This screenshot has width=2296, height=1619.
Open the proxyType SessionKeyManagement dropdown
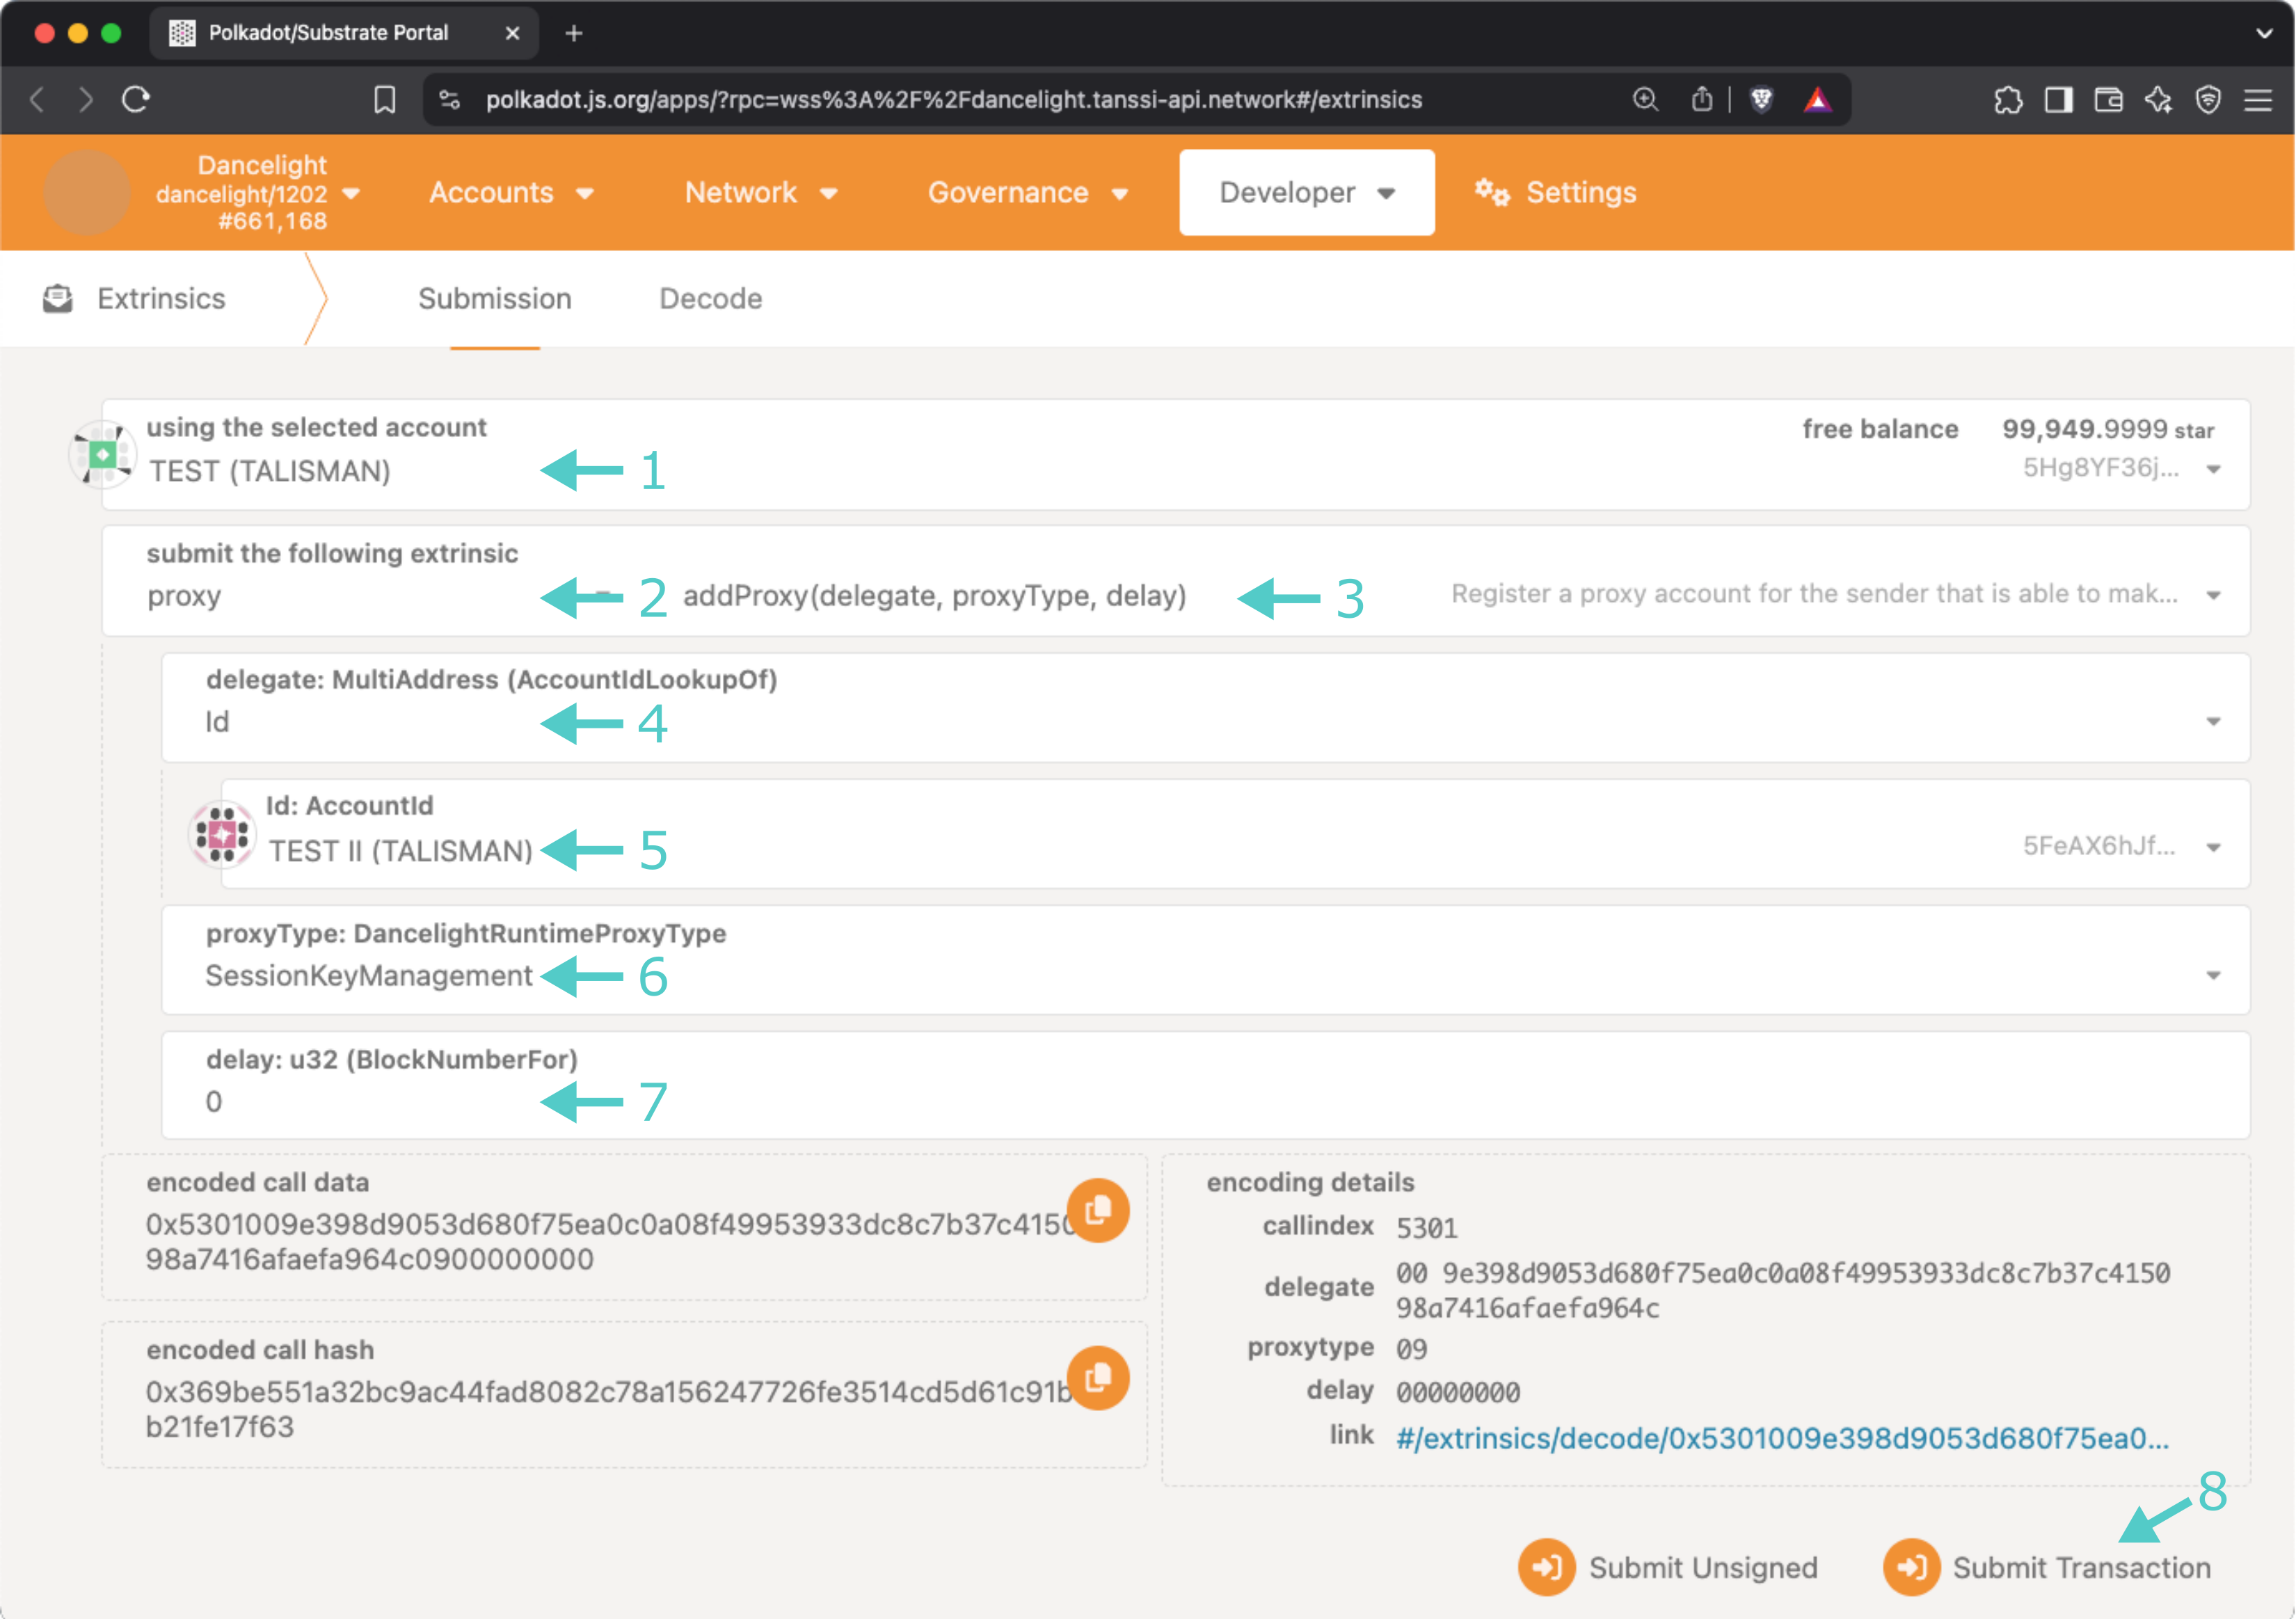[1206, 961]
